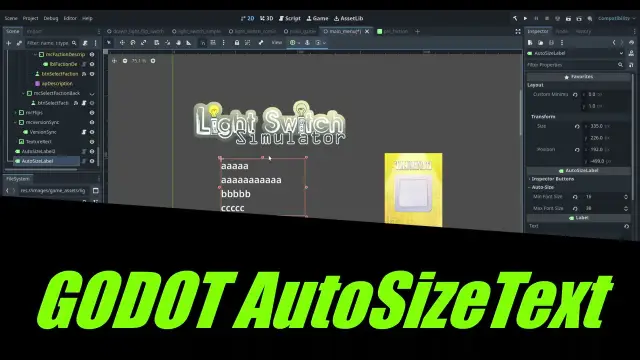The height and width of the screenshot is (360, 640).
Task: Collapse the Auto-Size section
Action: pos(541,187)
